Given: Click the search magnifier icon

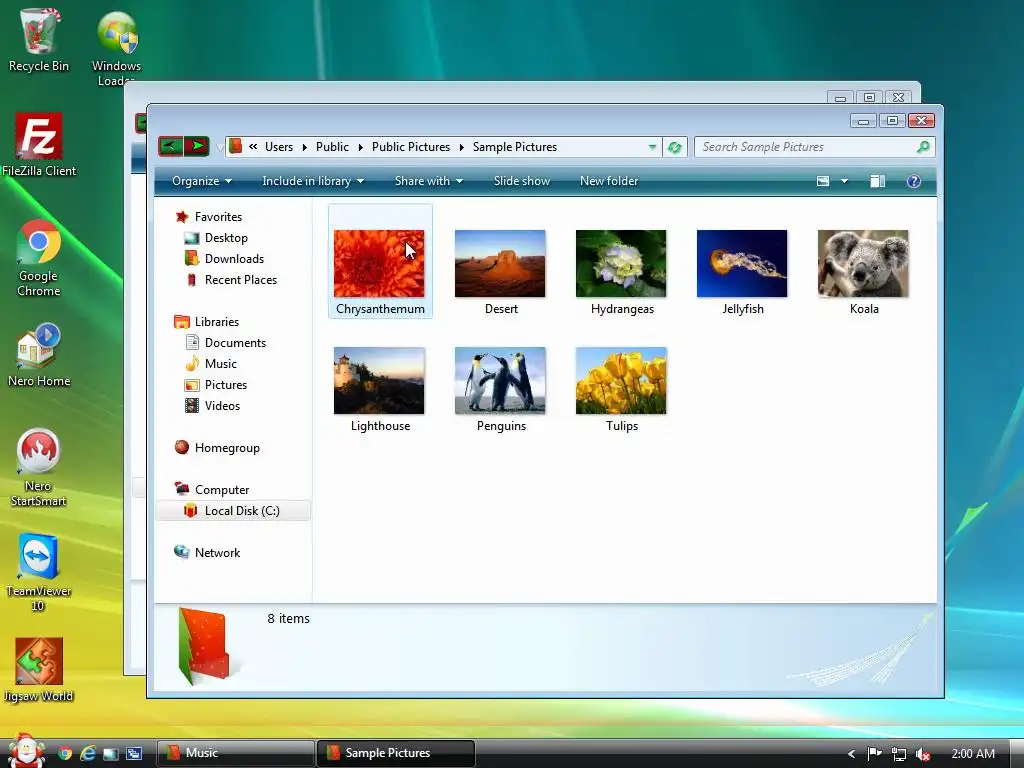Looking at the screenshot, I should tap(923, 147).
